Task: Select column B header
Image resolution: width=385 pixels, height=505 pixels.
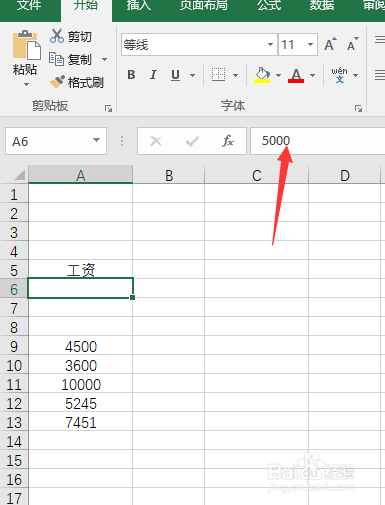Action: click(x=169, y=175)
